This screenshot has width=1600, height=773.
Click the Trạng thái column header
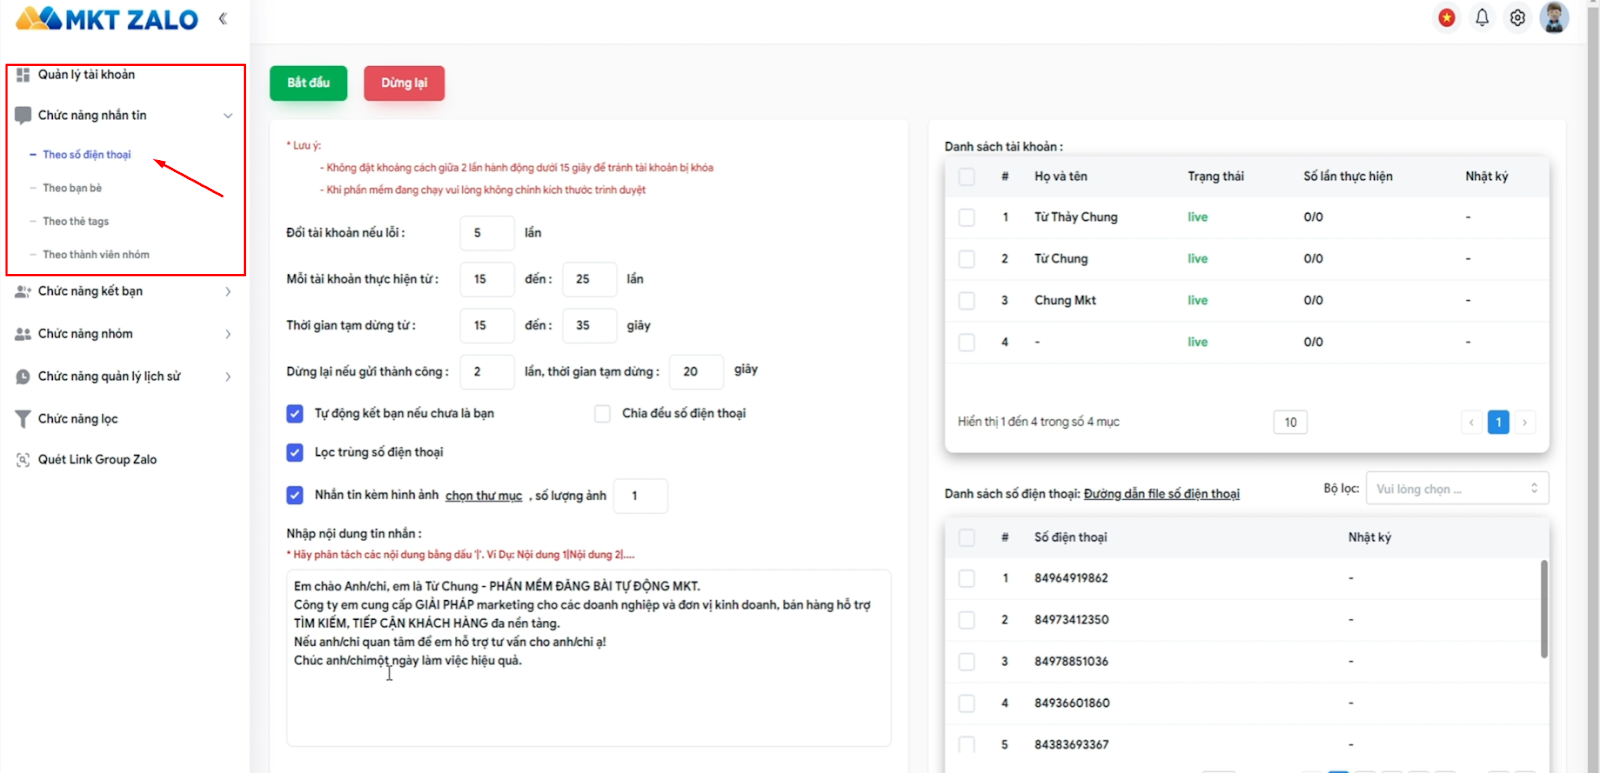[x=1216, y=176]
